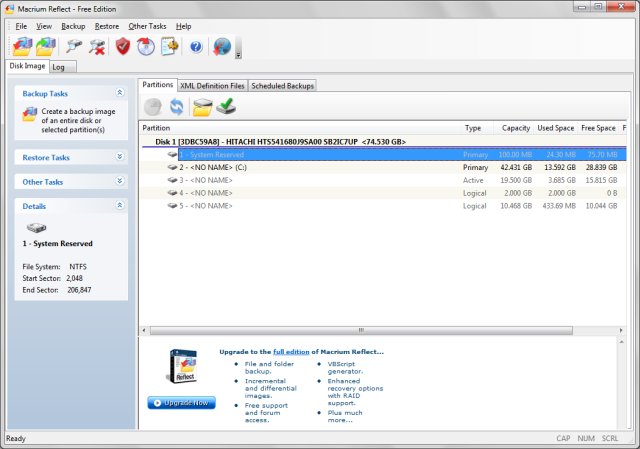Refresh partitions using the blue arrows icon

pos(177,108)
